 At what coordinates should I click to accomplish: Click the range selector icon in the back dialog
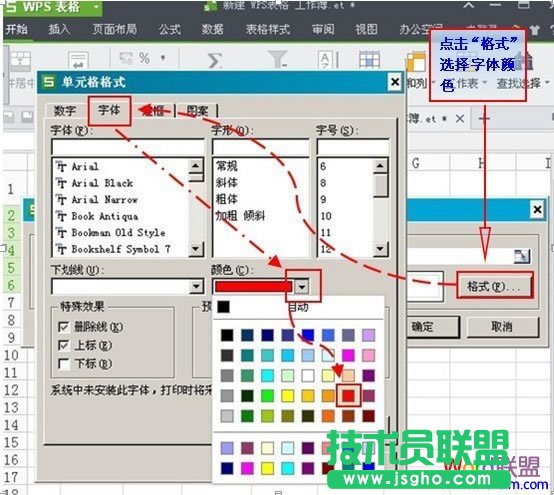point(521,256)
